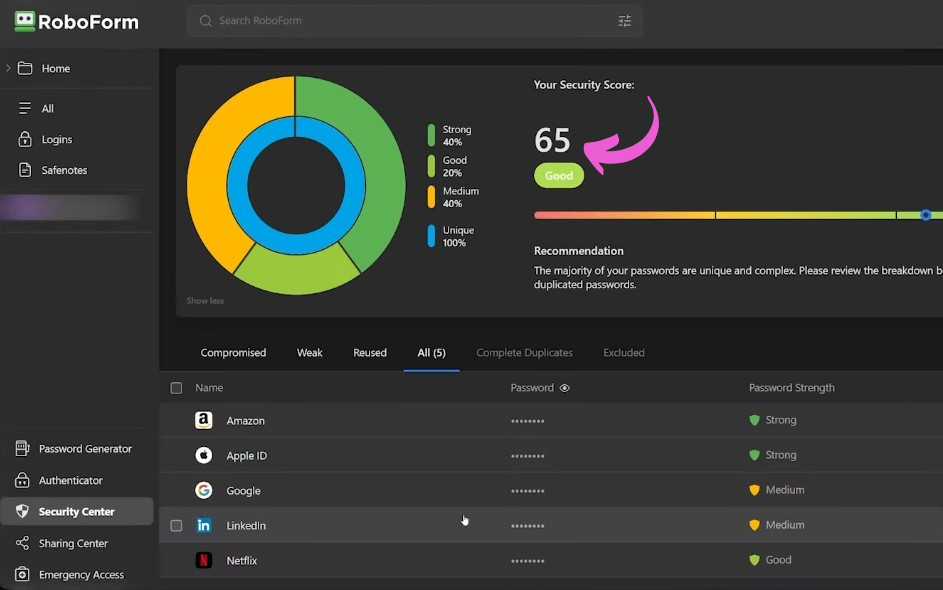943x590 pixels.
Task: Select Safenotes label in sidebar
Action: point(64,170)
